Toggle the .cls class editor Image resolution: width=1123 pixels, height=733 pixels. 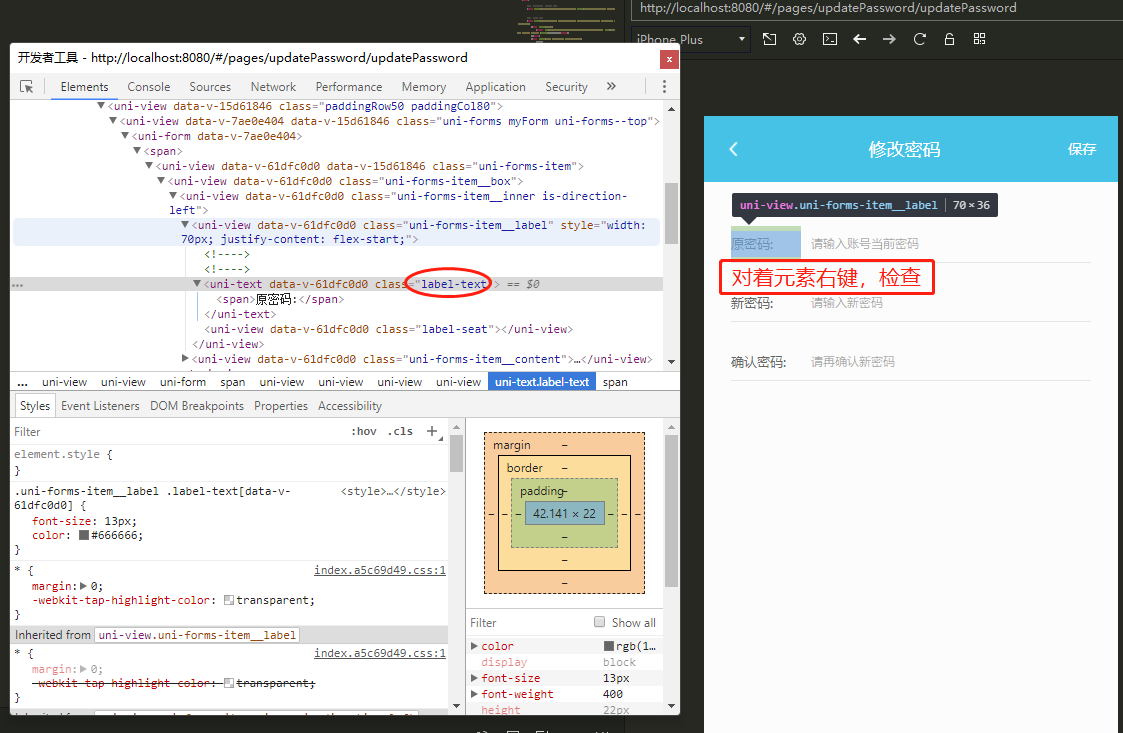400,431
